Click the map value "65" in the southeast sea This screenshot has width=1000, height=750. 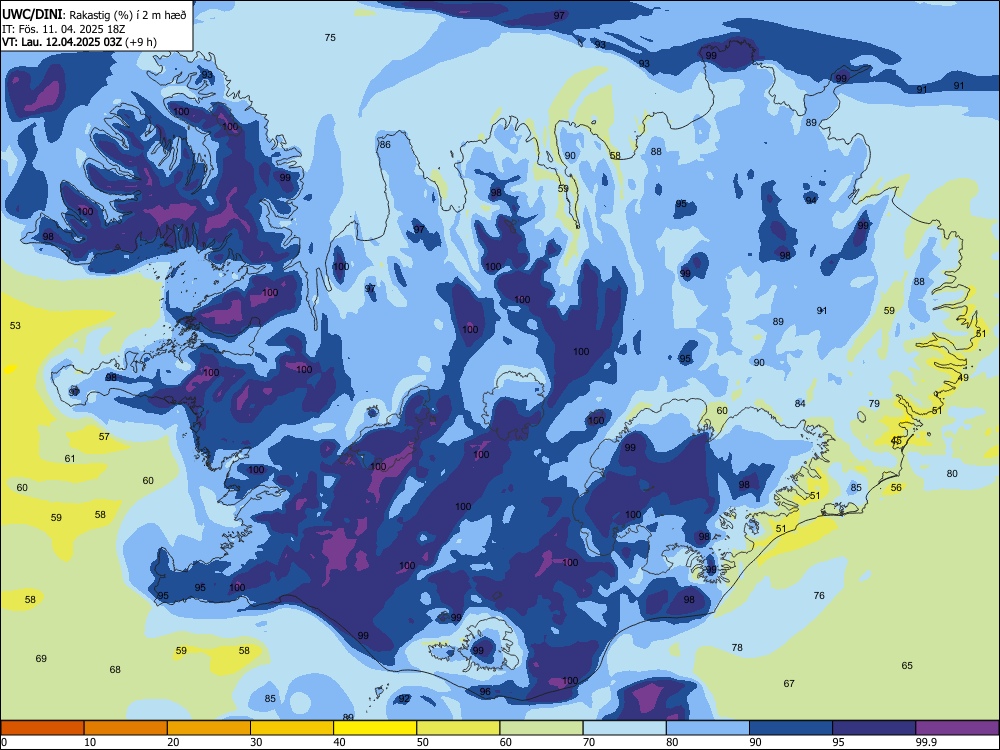point(907,666)
